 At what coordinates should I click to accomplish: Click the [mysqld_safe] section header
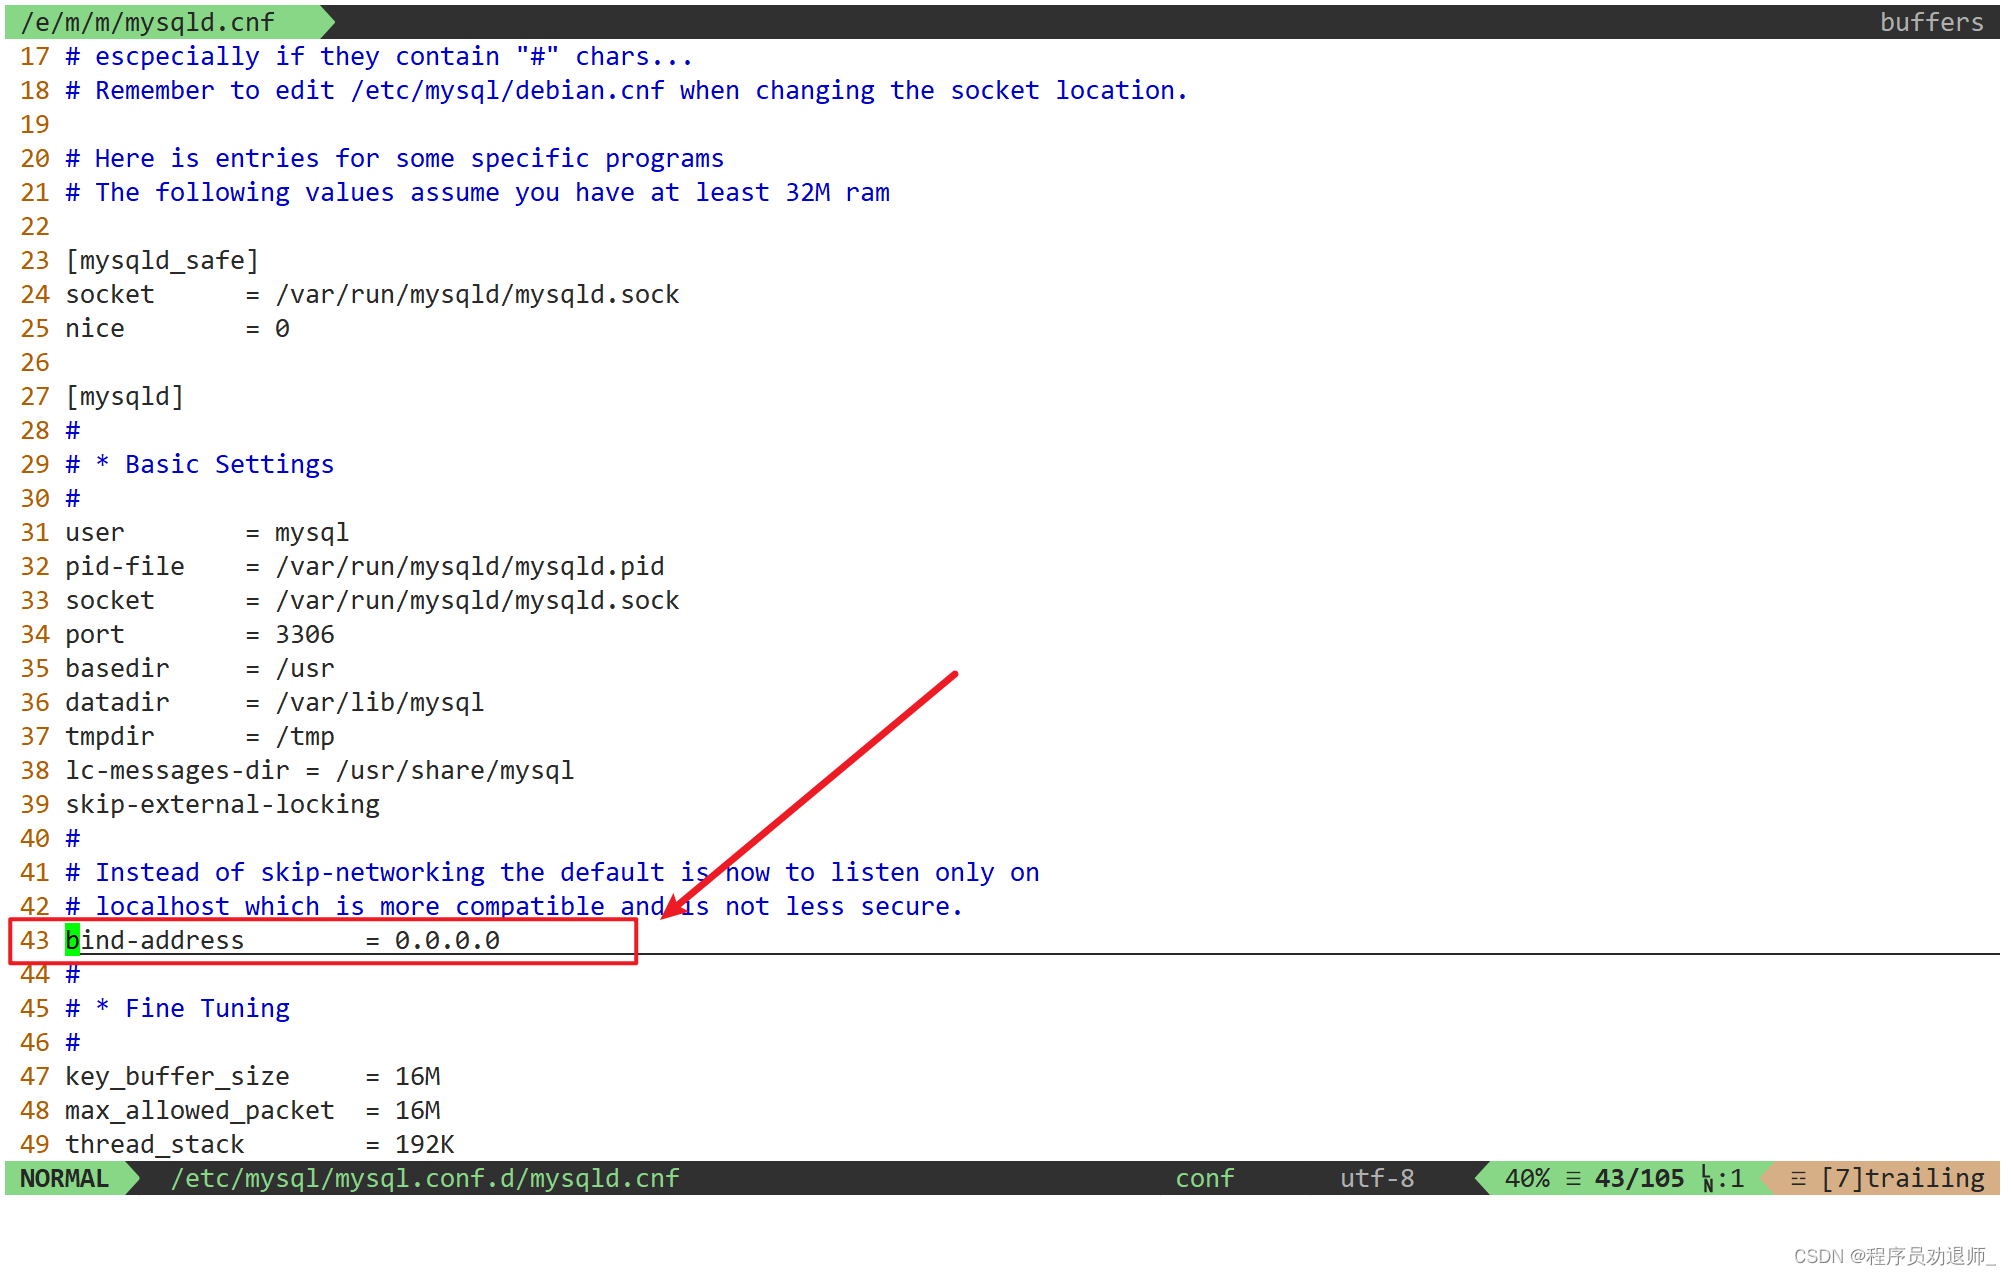[x=162, y=261]
